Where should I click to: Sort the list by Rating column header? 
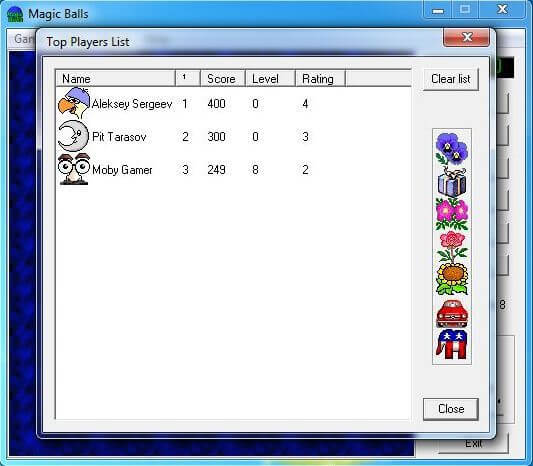pyautogui.click(x=320, y=79)
